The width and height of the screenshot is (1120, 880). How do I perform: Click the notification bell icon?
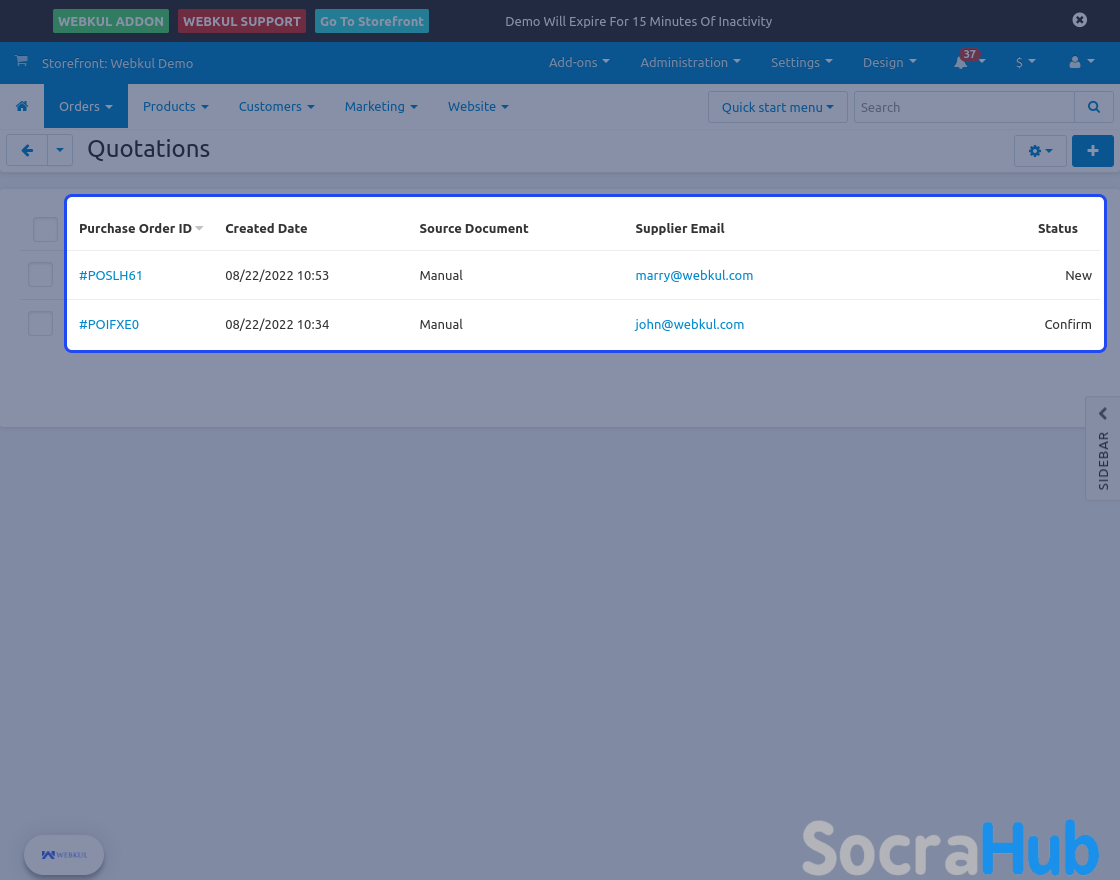[961, 62]
